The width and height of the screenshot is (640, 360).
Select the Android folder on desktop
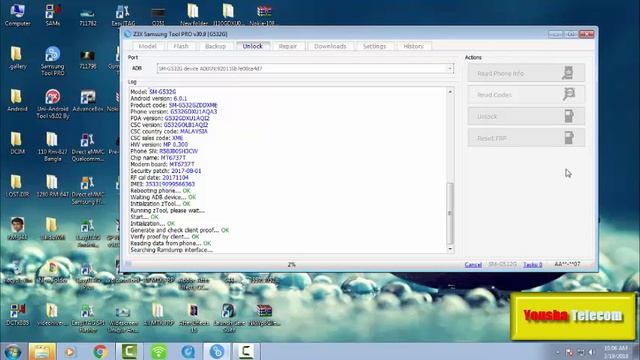(x=17, y=100)
